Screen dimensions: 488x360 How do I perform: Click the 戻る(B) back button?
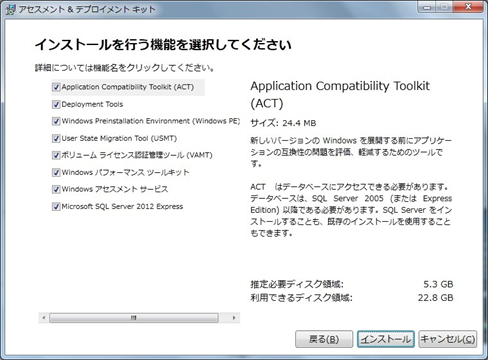coord(324,339)
